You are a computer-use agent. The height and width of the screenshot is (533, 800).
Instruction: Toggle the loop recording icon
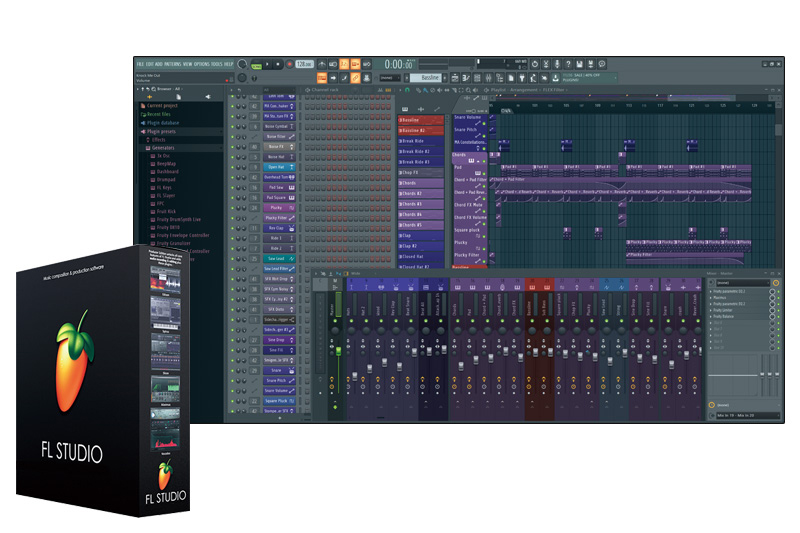(x=367, y=64)
